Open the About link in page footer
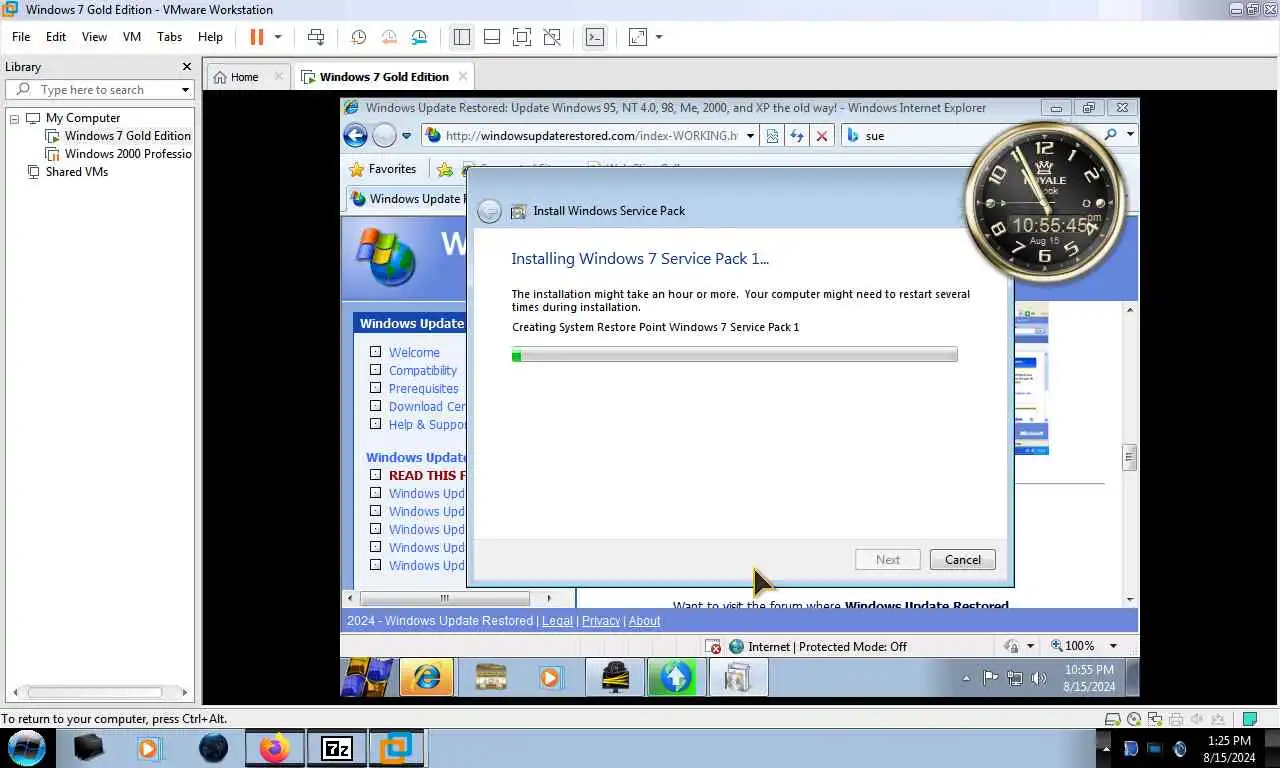 pos(644,621)
